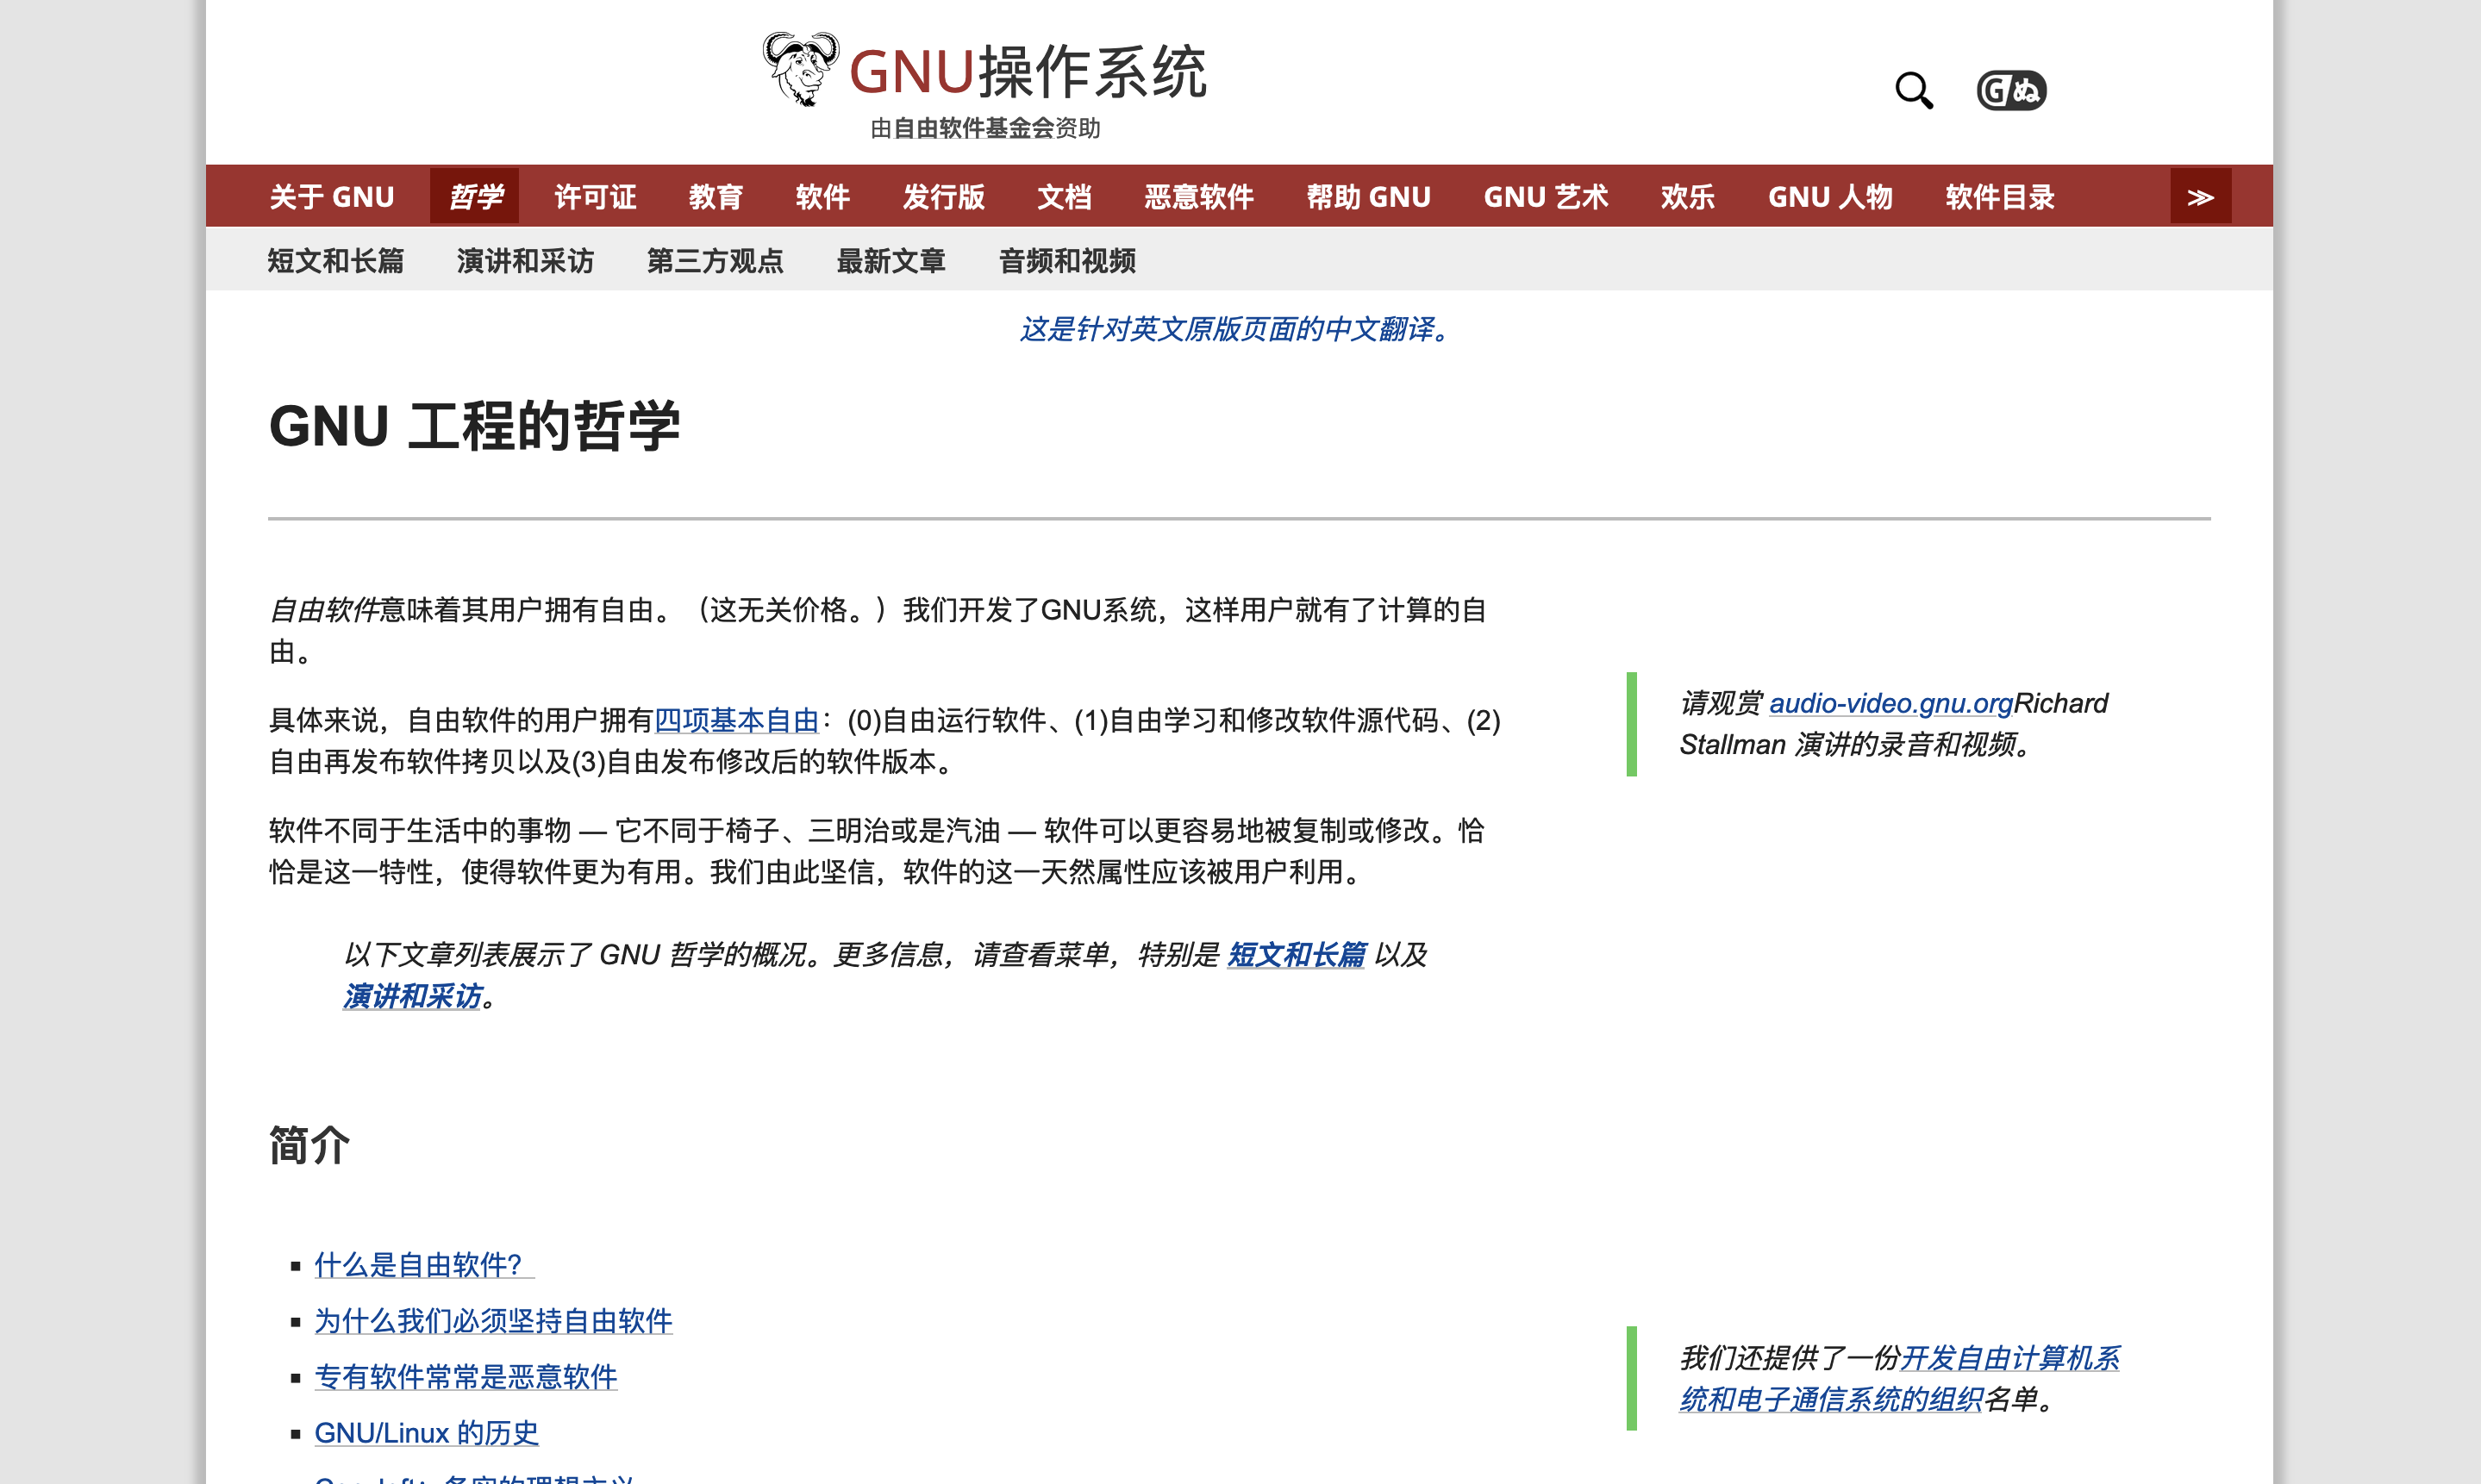Click the GNU操作系统 site title
The image size is (2481, 1484).
(x=1028, y=72)
